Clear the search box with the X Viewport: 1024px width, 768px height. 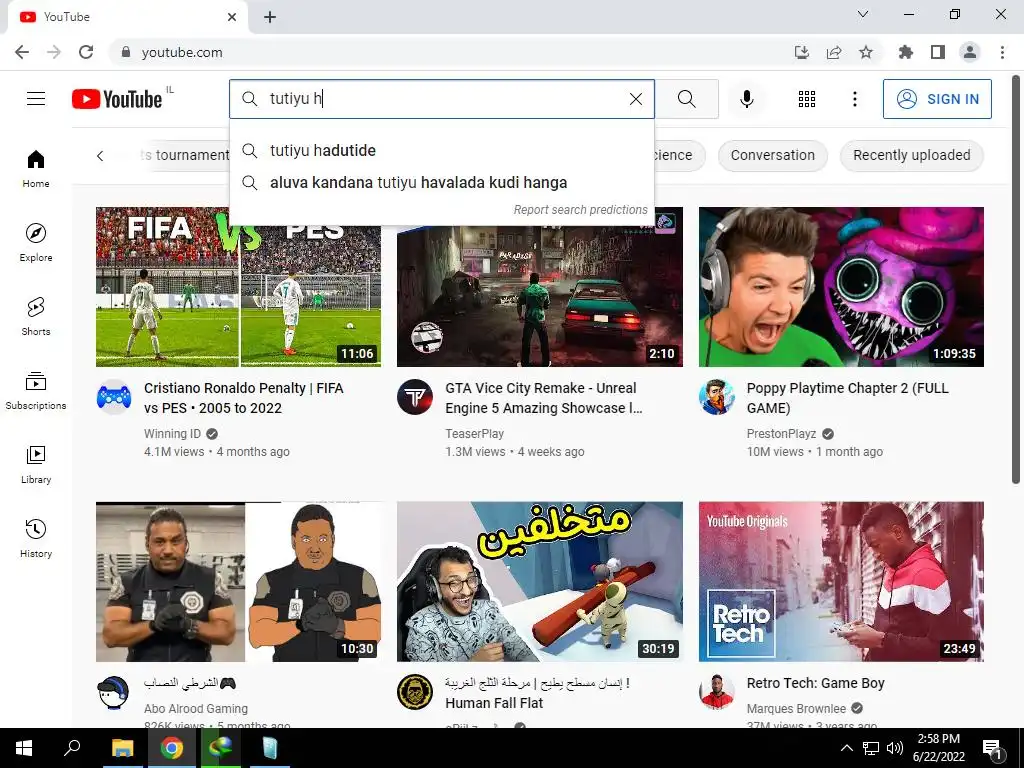pos(635,99)
